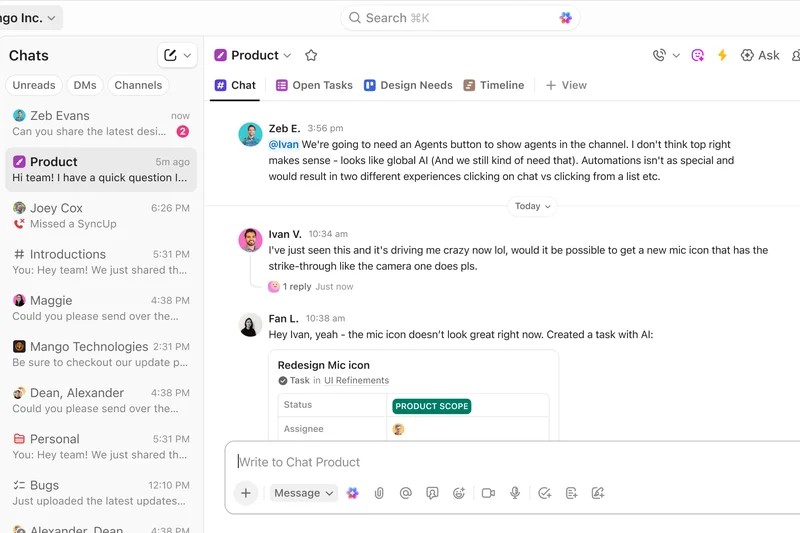This screenshot has width=800, height=533.
Task: Open the 1 reply thread link
Action: click(x=297, y=286)
